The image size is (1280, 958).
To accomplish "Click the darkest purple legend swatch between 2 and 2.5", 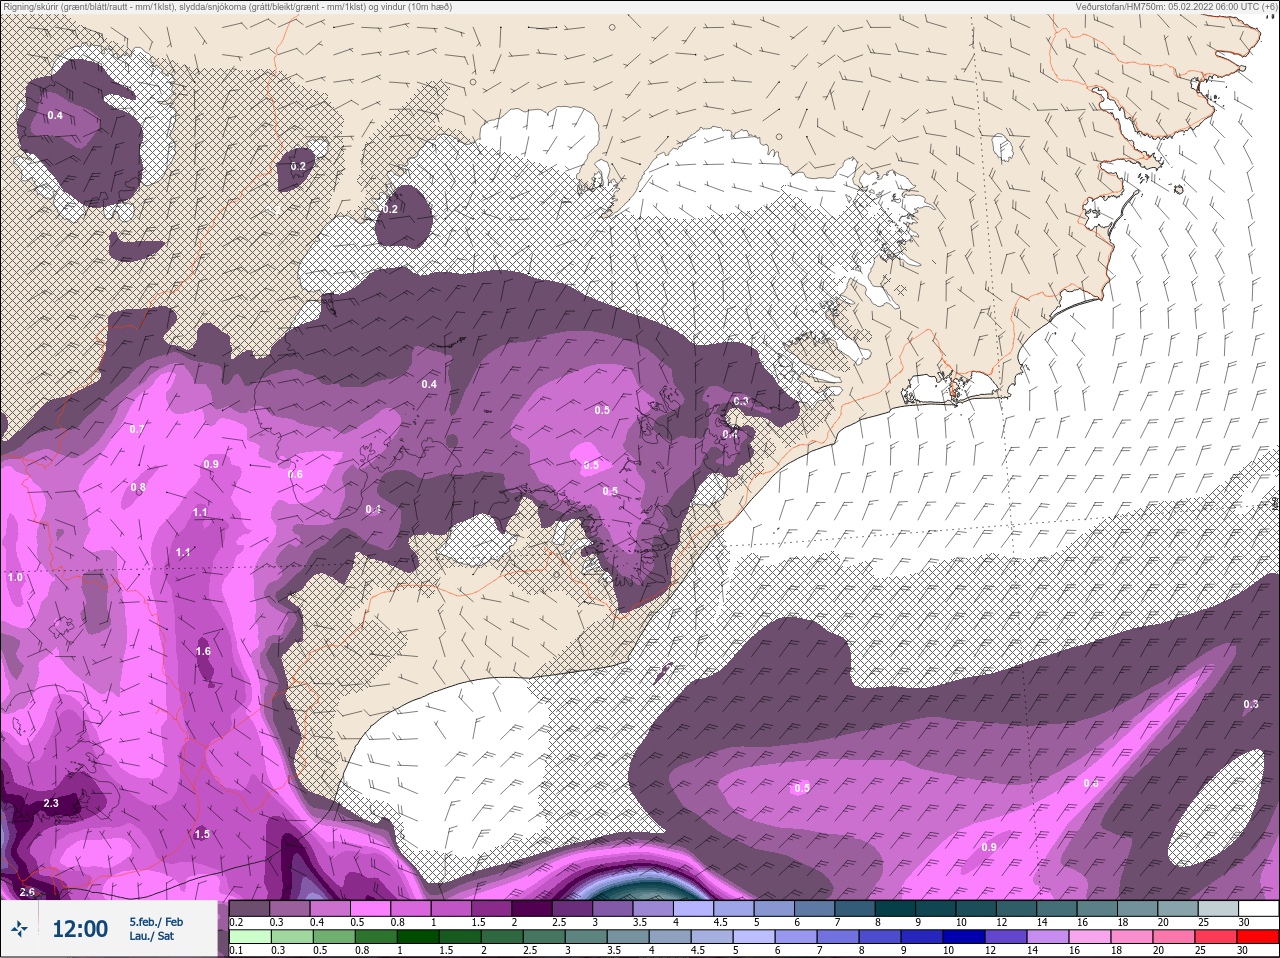I will [533, 908].
